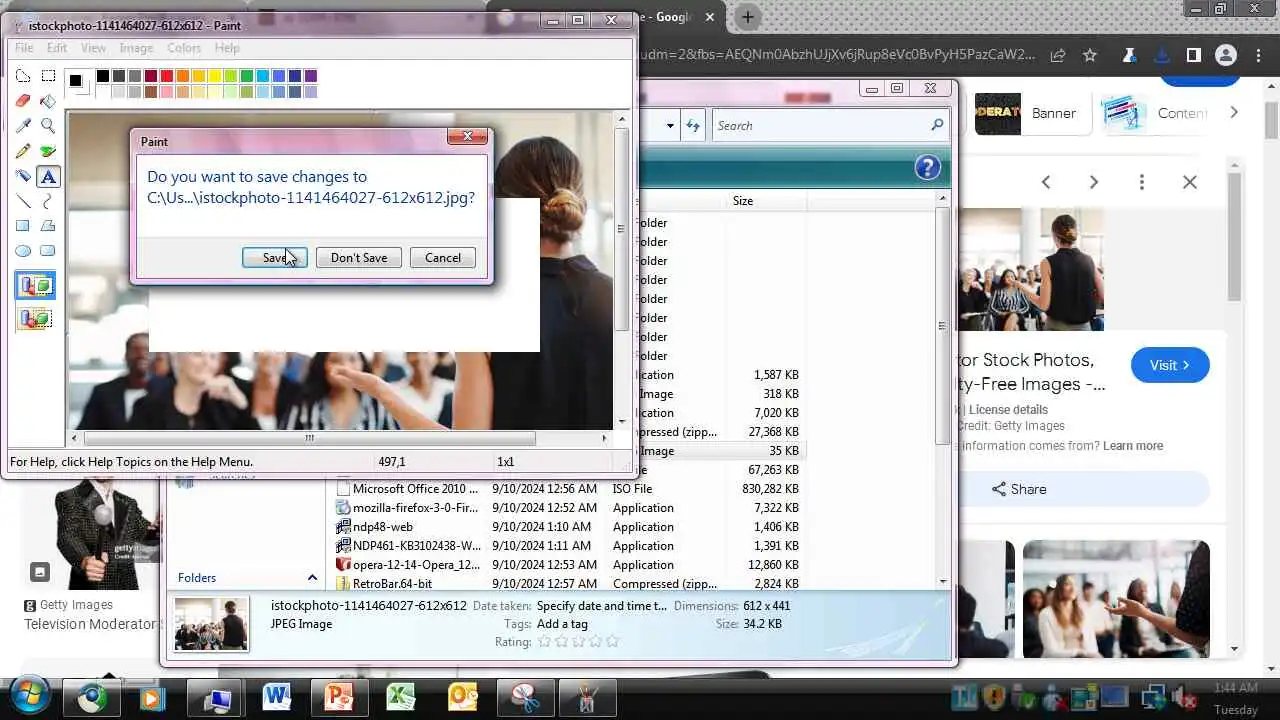Close the Google image preview panel
Image resolution: width=1280 pixels, height=720 pixels.
(x=1190, y=182)
